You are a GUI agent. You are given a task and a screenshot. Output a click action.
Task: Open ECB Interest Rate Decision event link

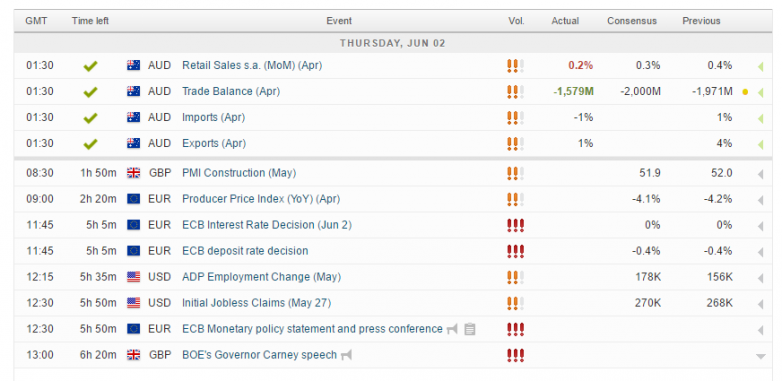coord(267,225)
